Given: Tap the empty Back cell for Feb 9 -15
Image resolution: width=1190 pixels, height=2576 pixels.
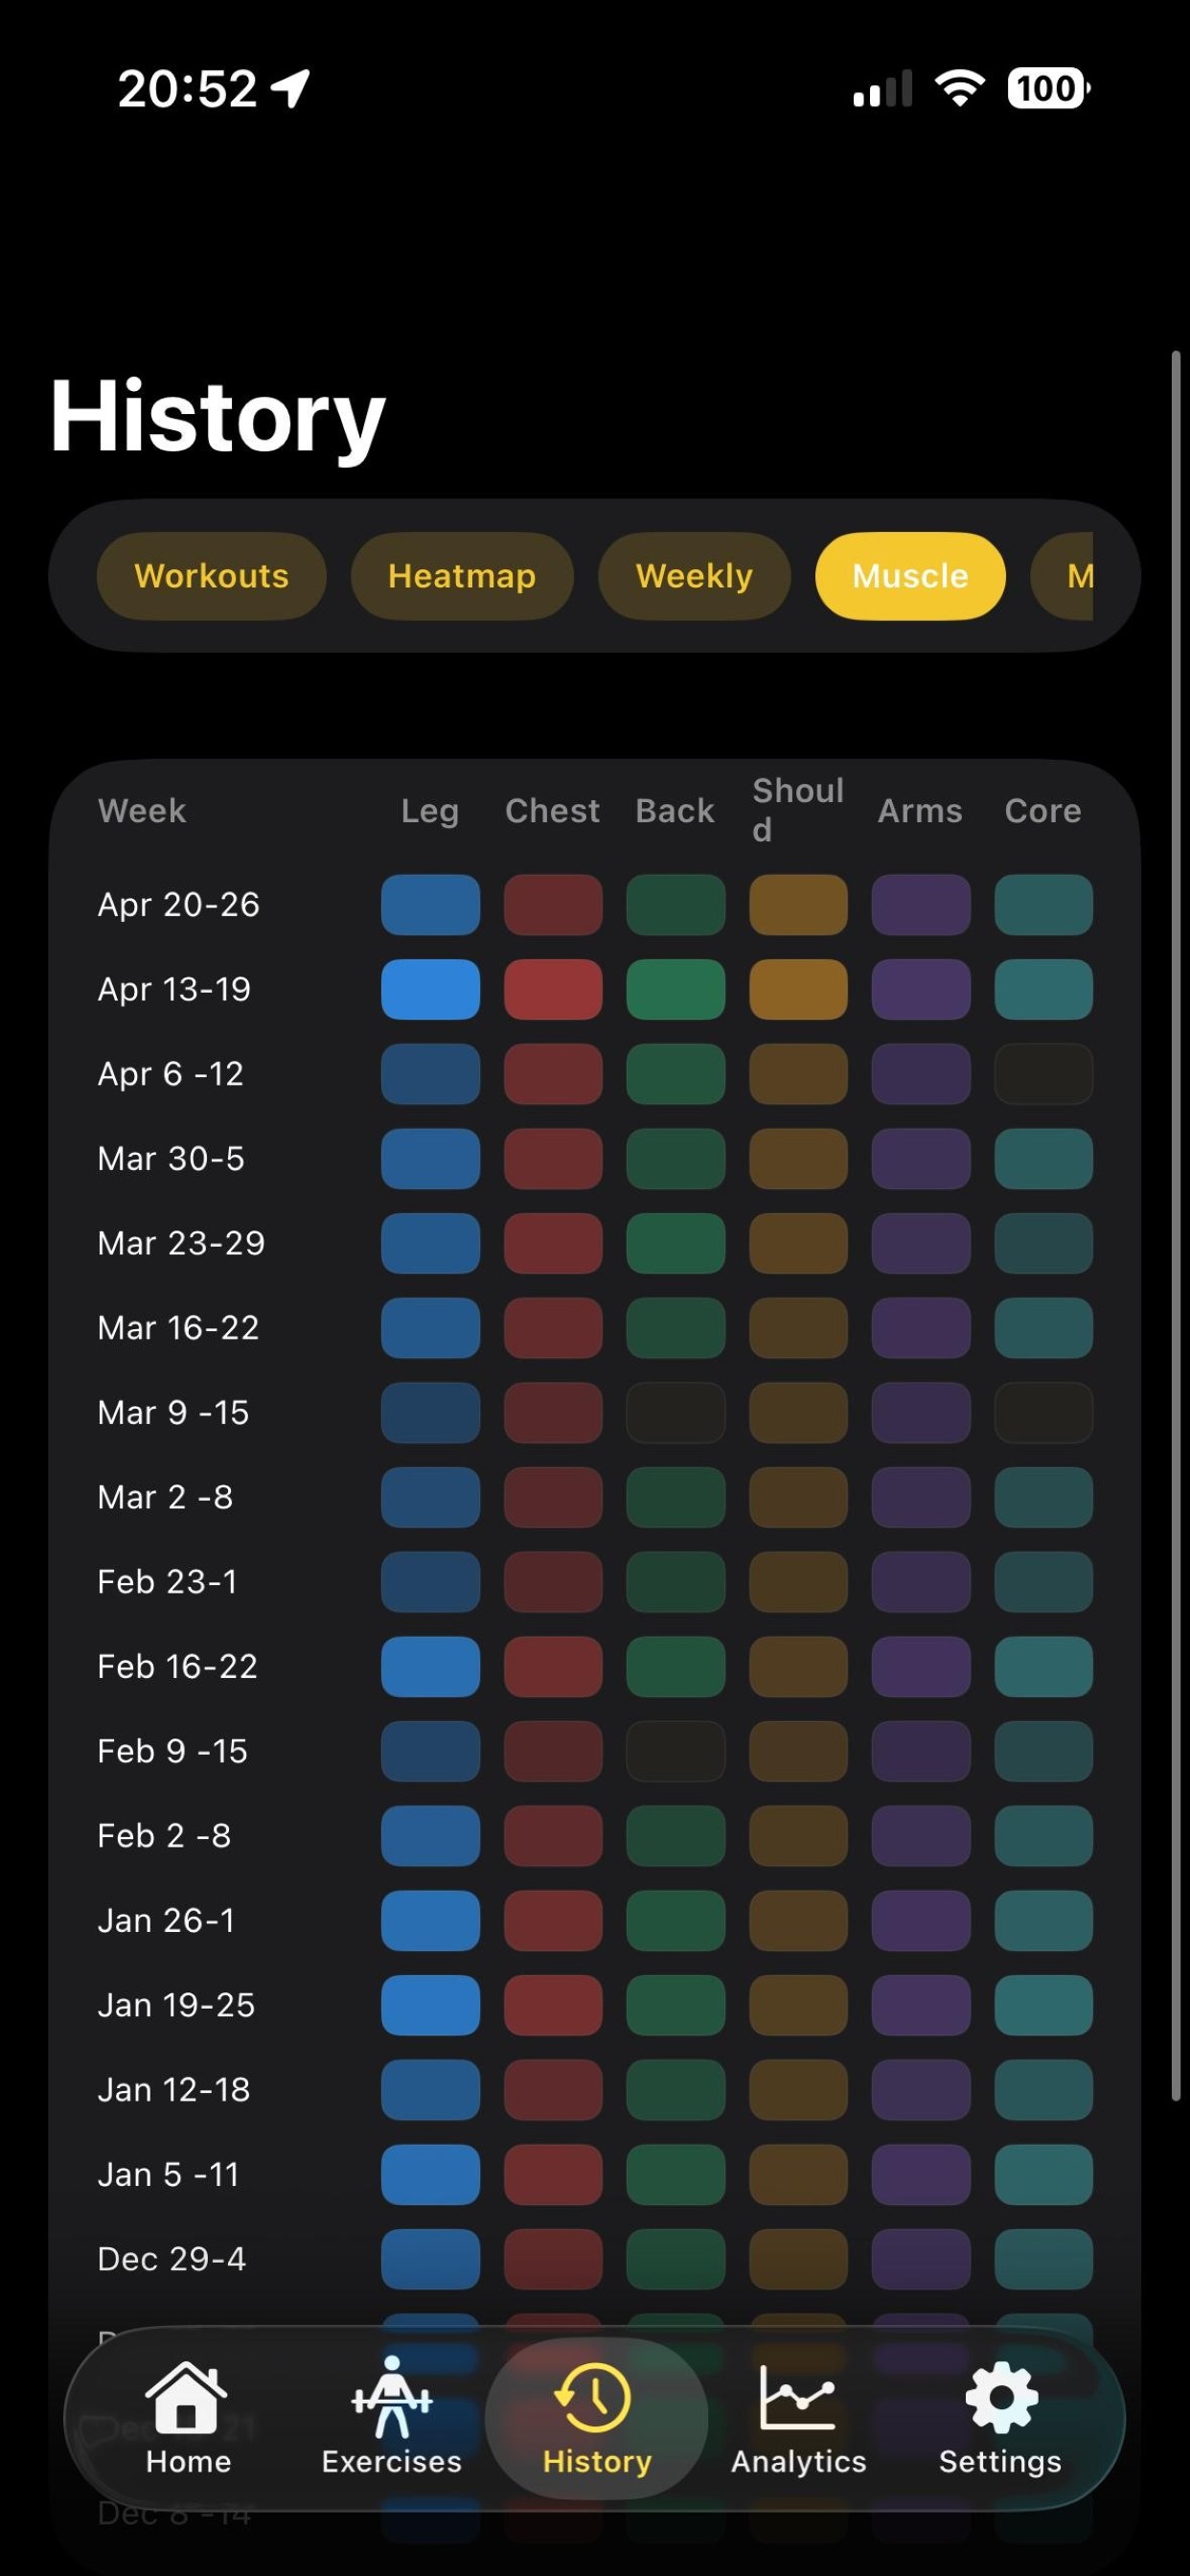Looking at the screenshot, I should [676, 1751].
